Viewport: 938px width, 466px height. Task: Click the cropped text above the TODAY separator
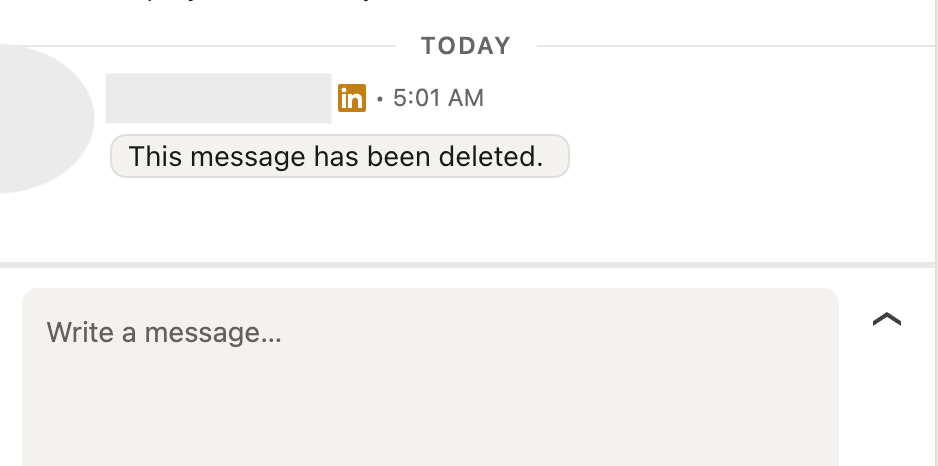(250, 5)
